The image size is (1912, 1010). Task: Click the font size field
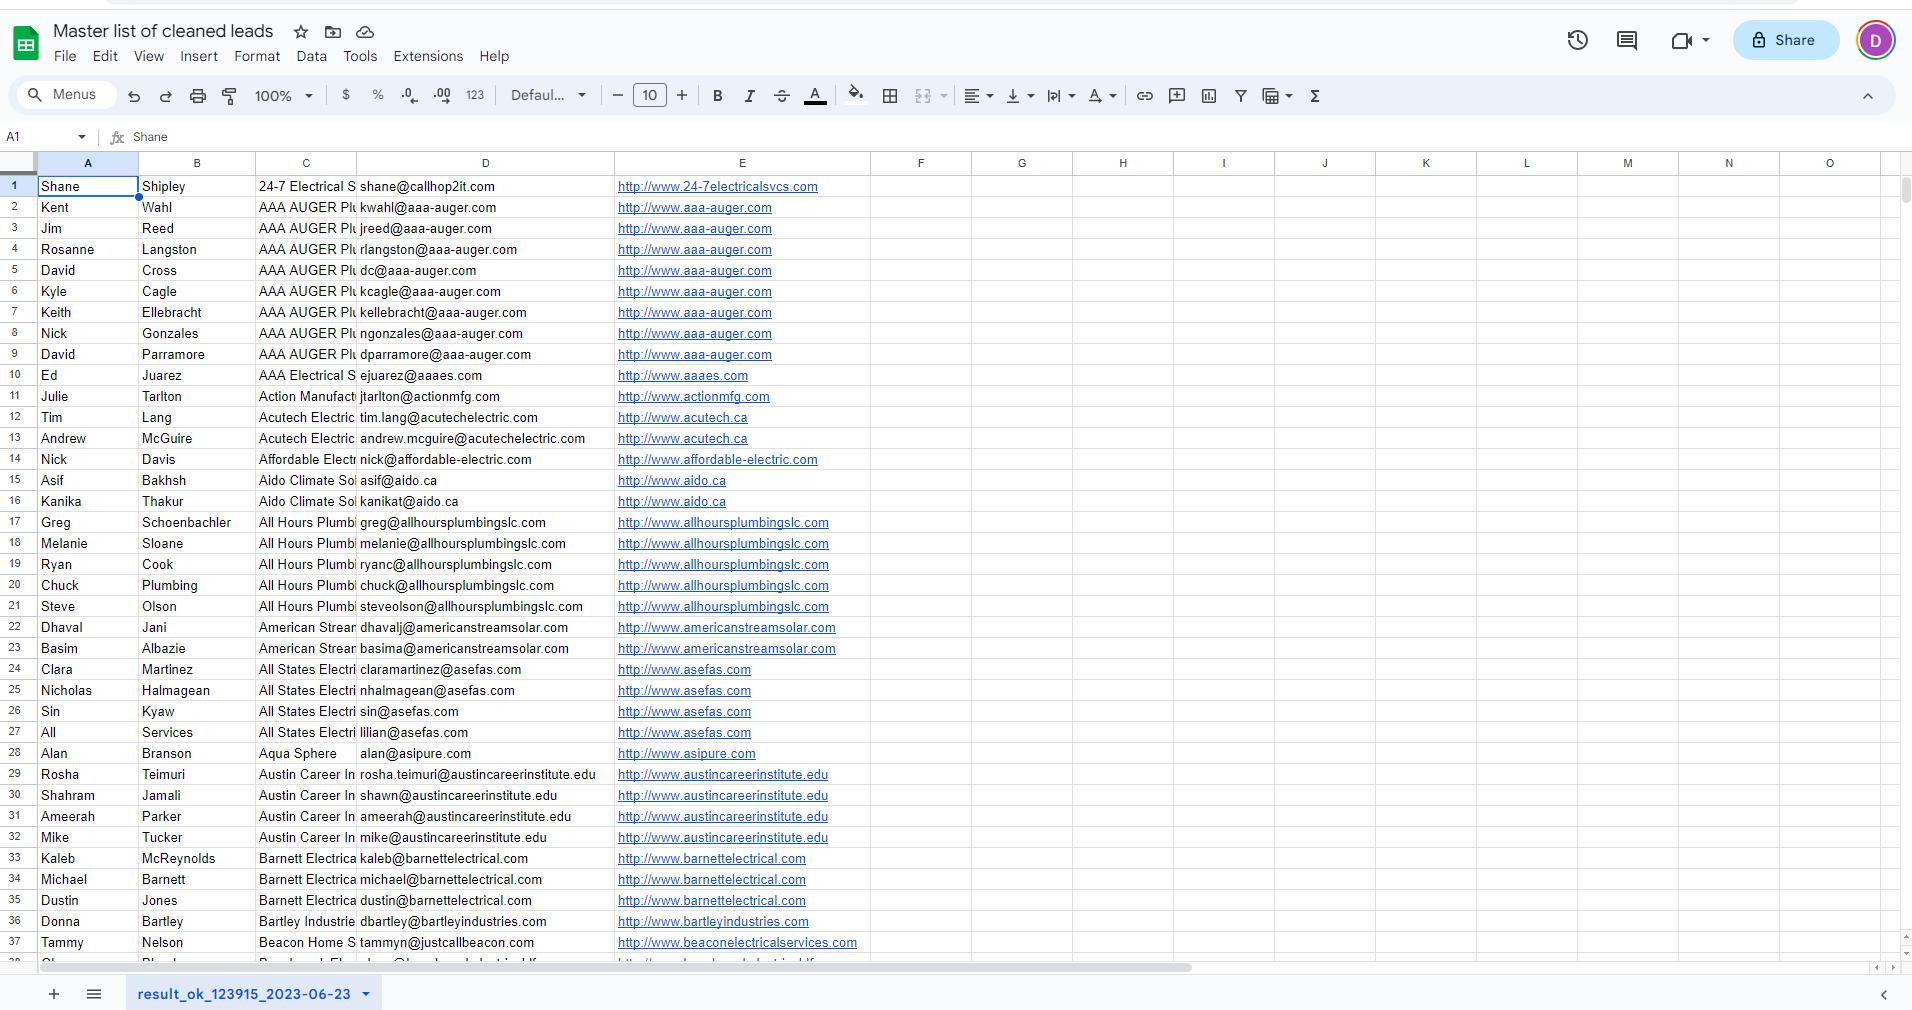650,95
